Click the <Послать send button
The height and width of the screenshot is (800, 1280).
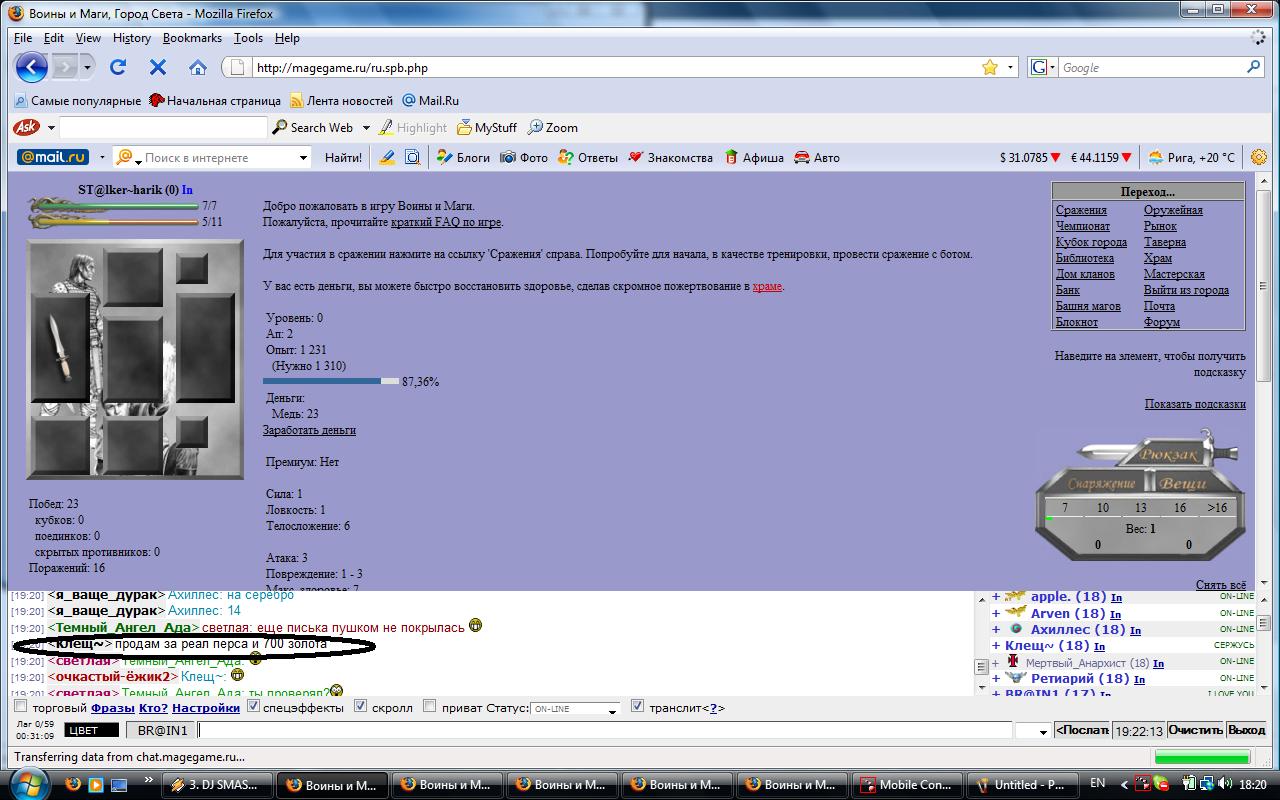click(x=1082, y=730)
